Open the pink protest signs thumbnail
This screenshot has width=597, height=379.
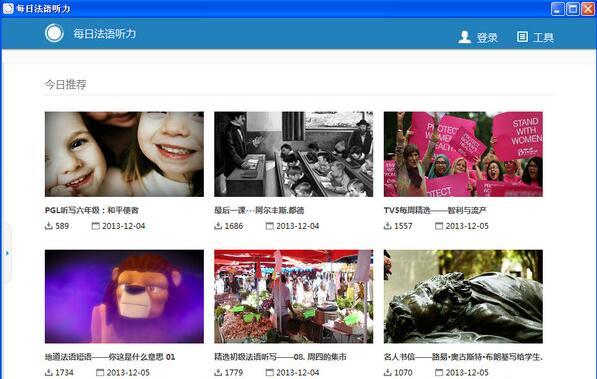463,154
